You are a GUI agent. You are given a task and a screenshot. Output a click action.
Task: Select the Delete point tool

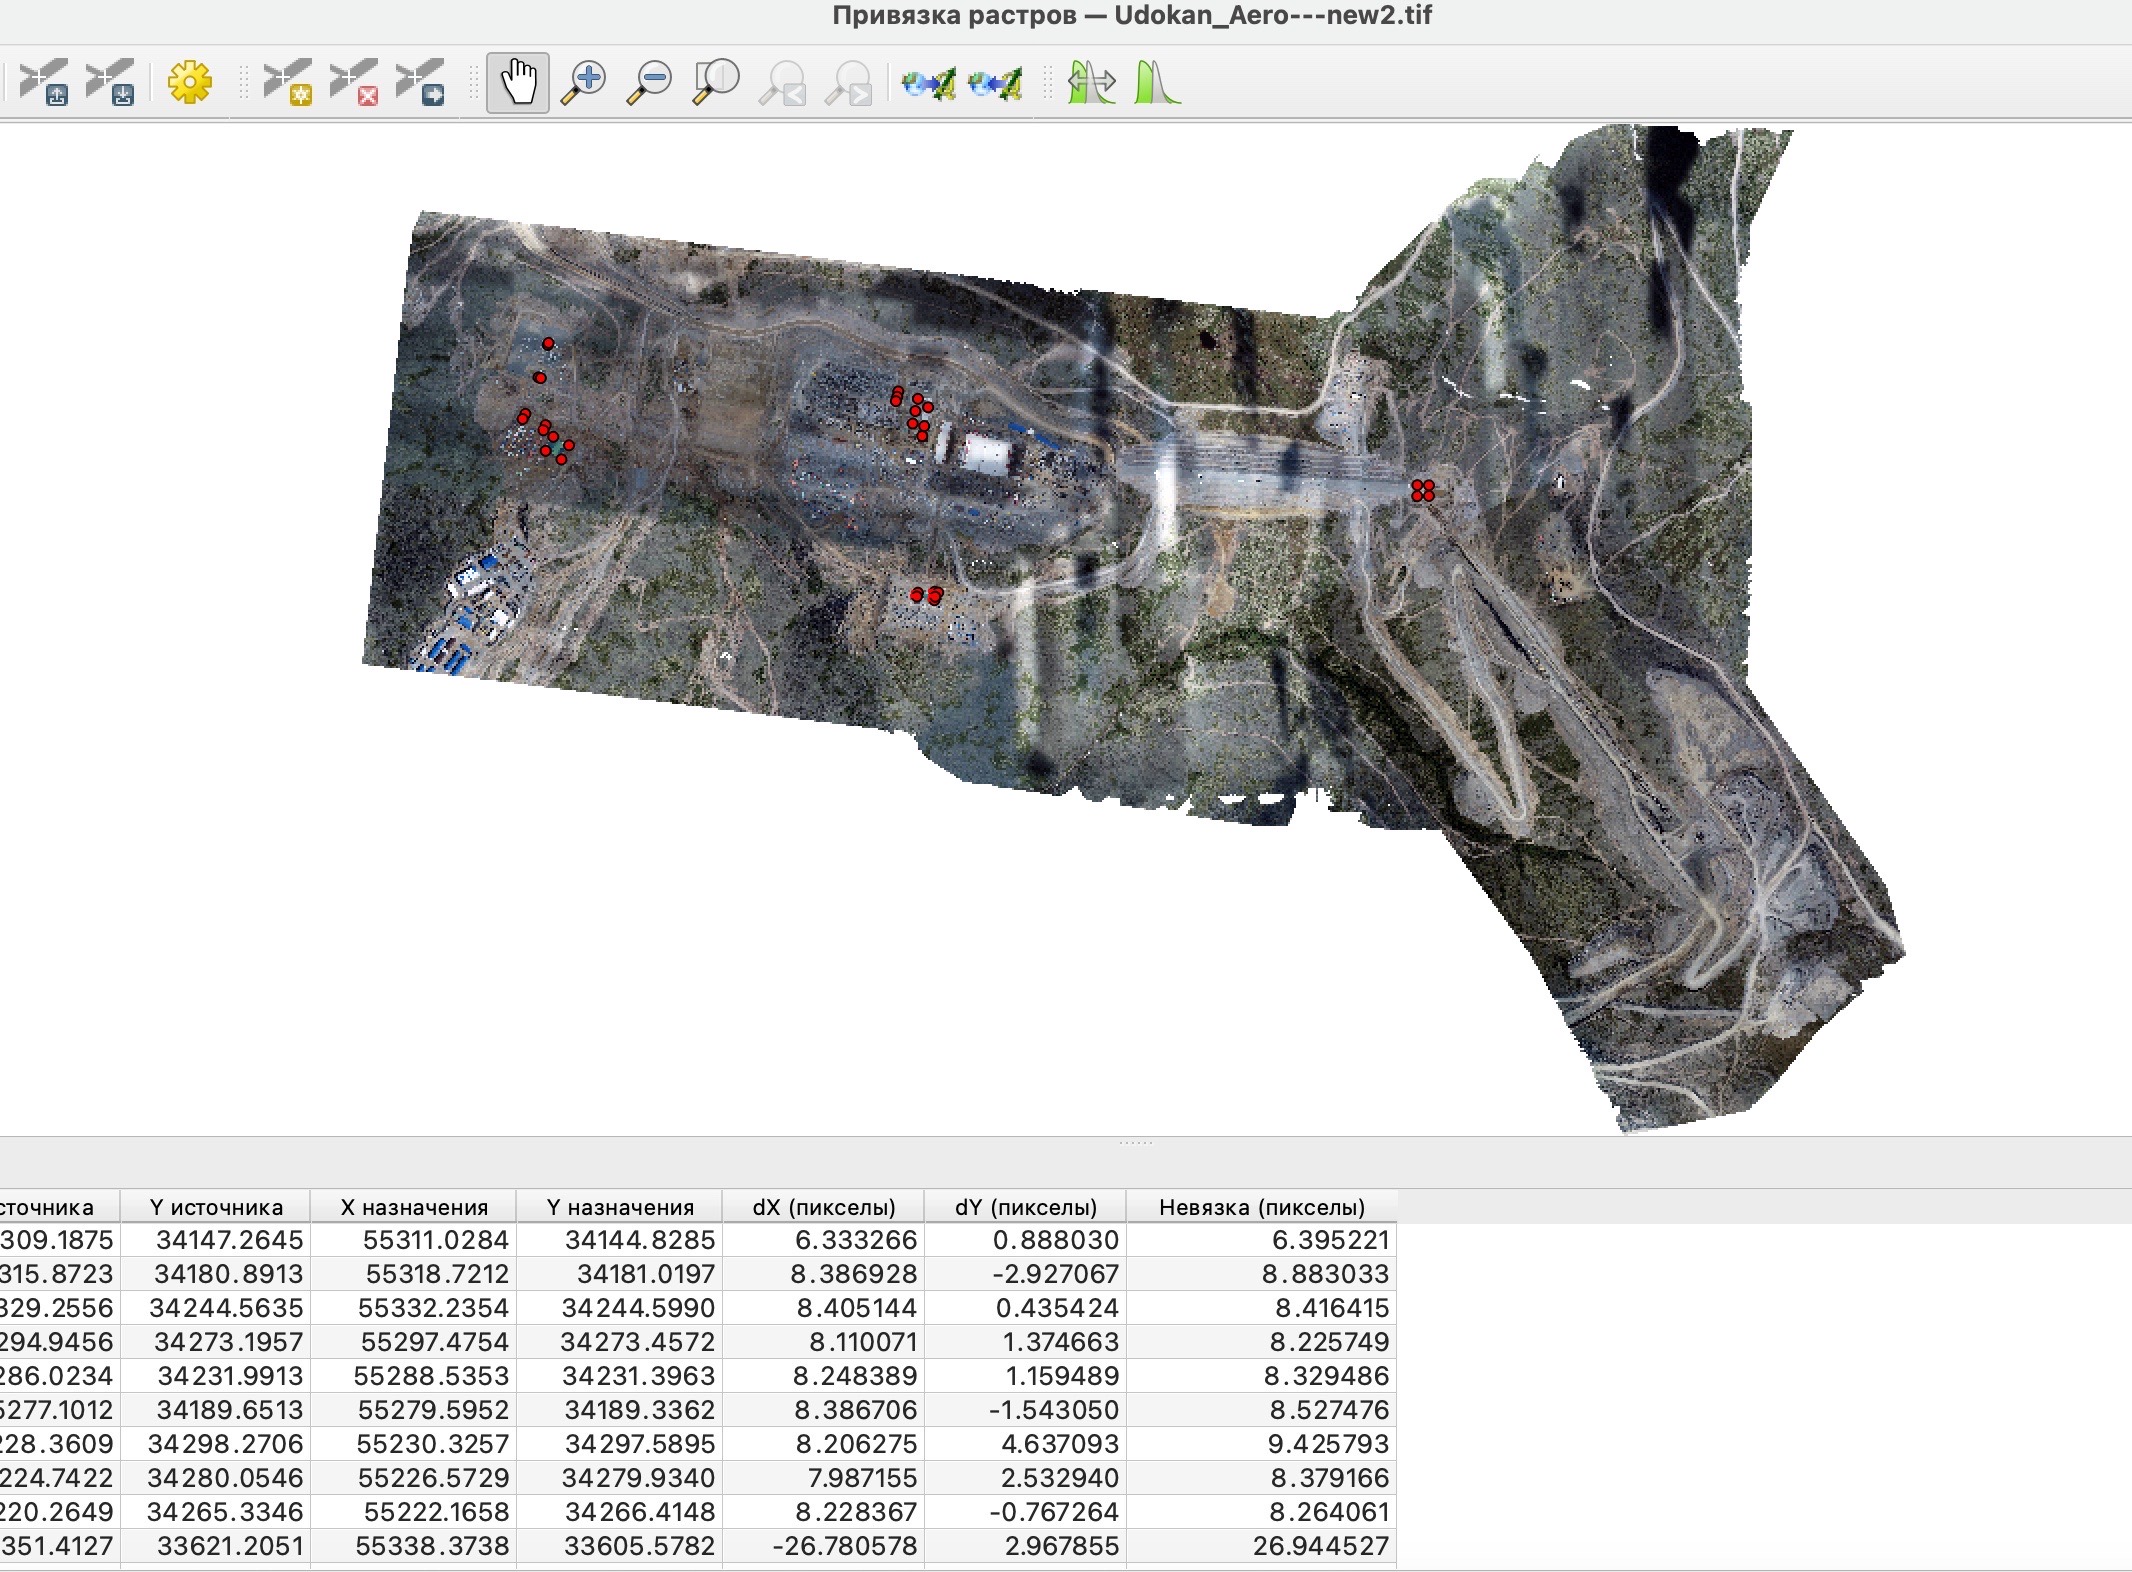coord(355,82)
